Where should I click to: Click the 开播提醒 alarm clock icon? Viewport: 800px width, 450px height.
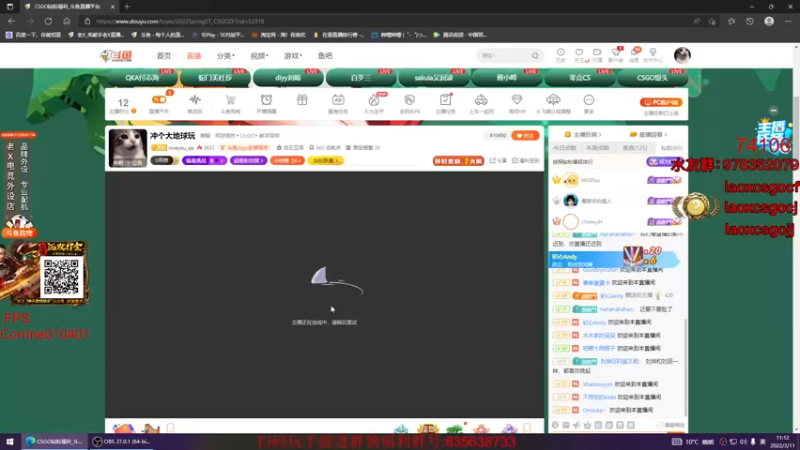pyautogui.click(x=266, y=100)
